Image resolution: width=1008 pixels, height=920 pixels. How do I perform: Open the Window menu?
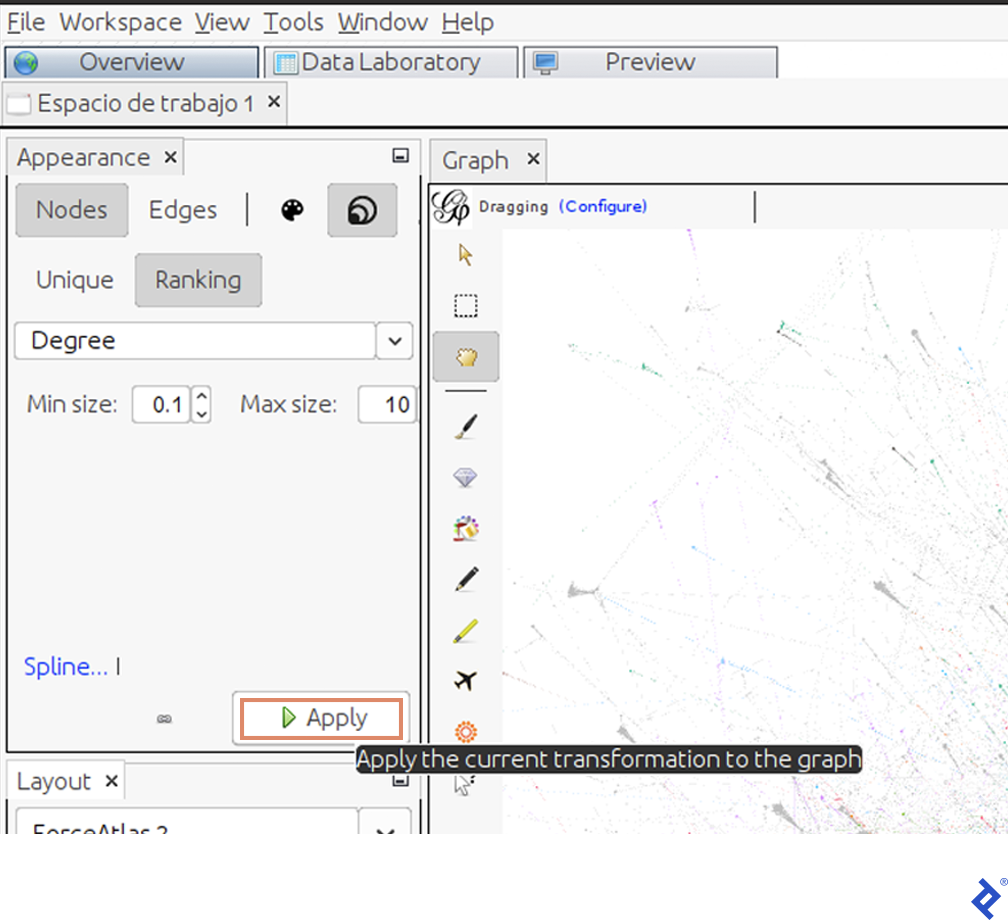click(382, 23)
